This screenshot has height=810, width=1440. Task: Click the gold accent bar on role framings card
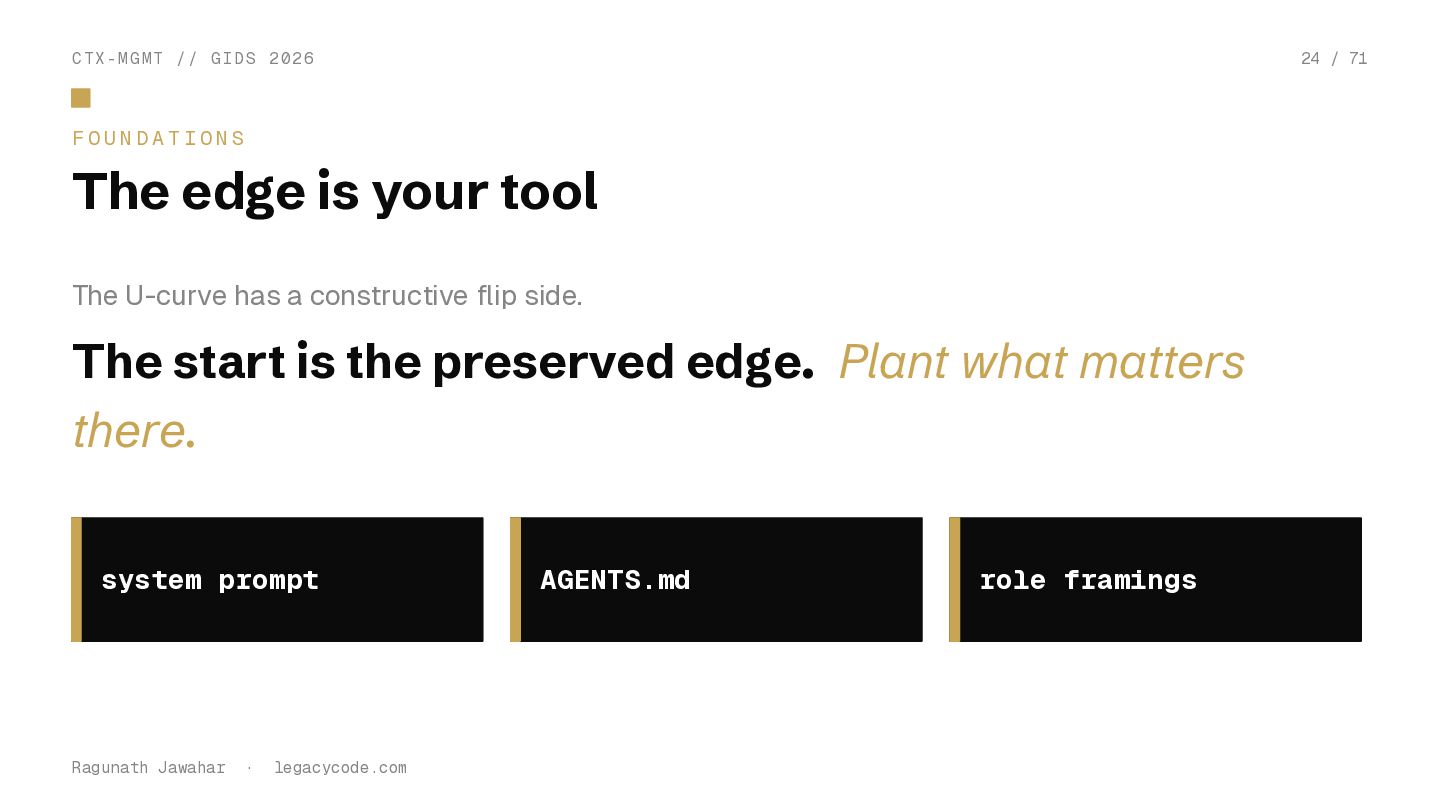click(955, 580)
